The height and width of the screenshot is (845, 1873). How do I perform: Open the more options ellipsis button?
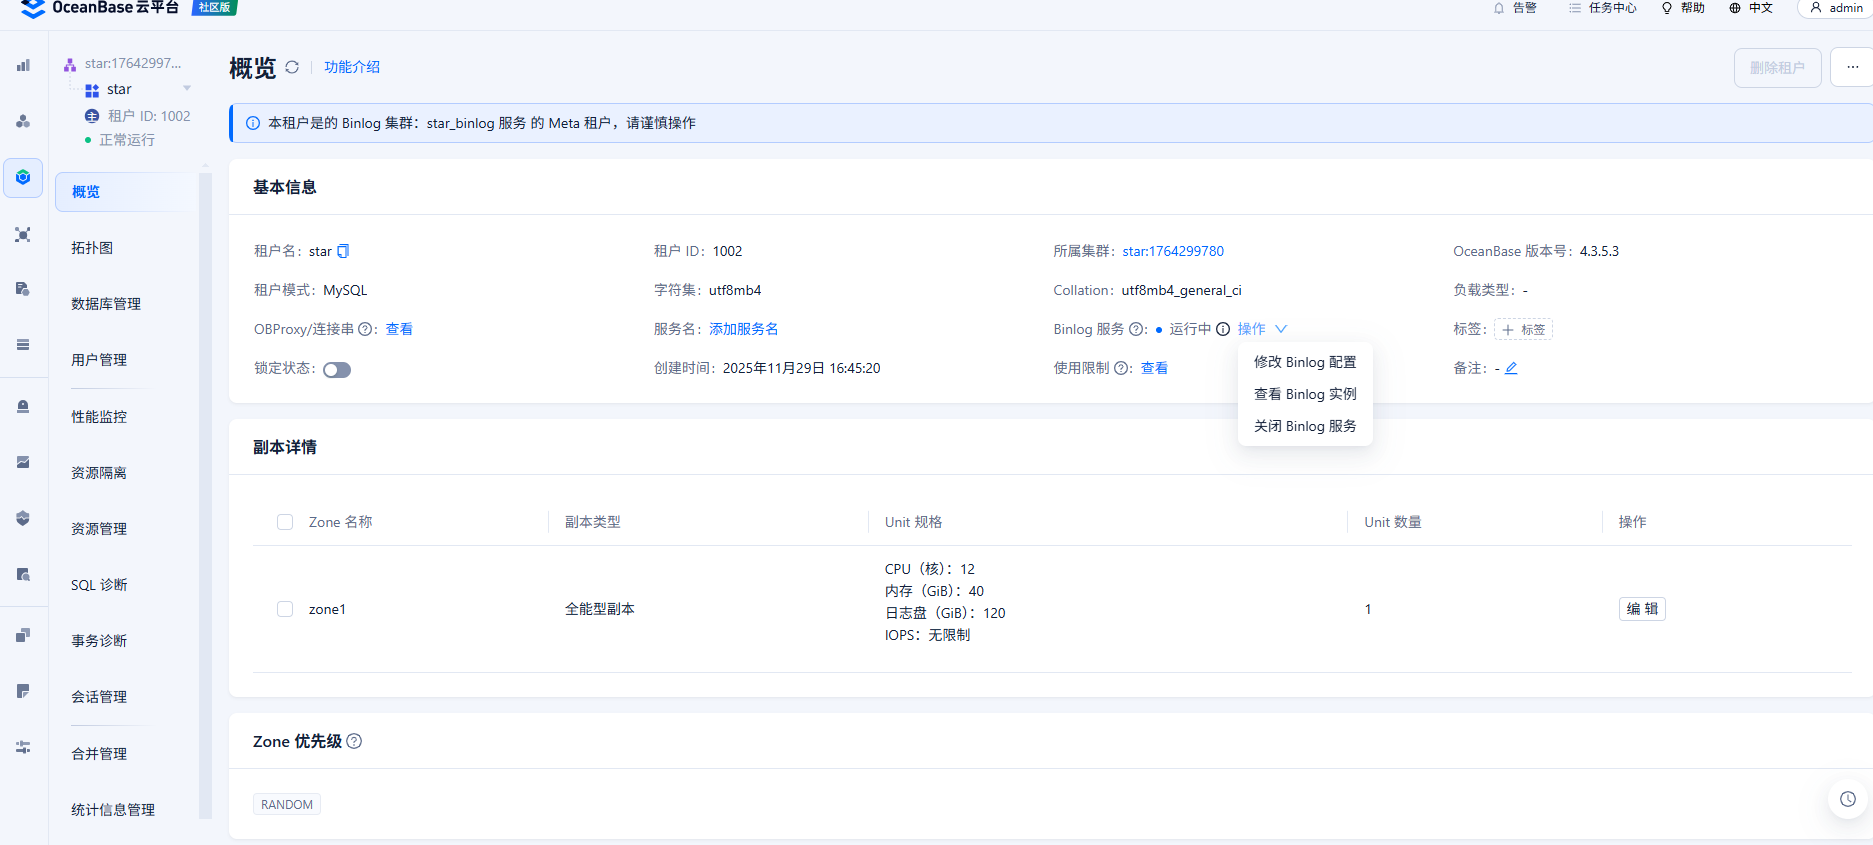(1852, 68)
